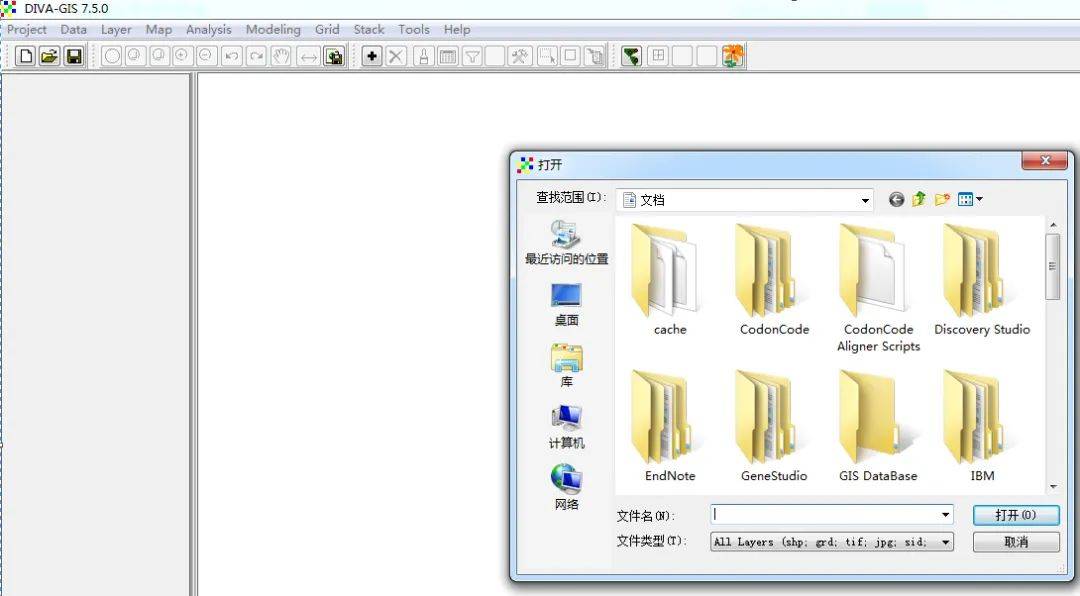Click the 取消 (Cancel) button

[1016, 542]
